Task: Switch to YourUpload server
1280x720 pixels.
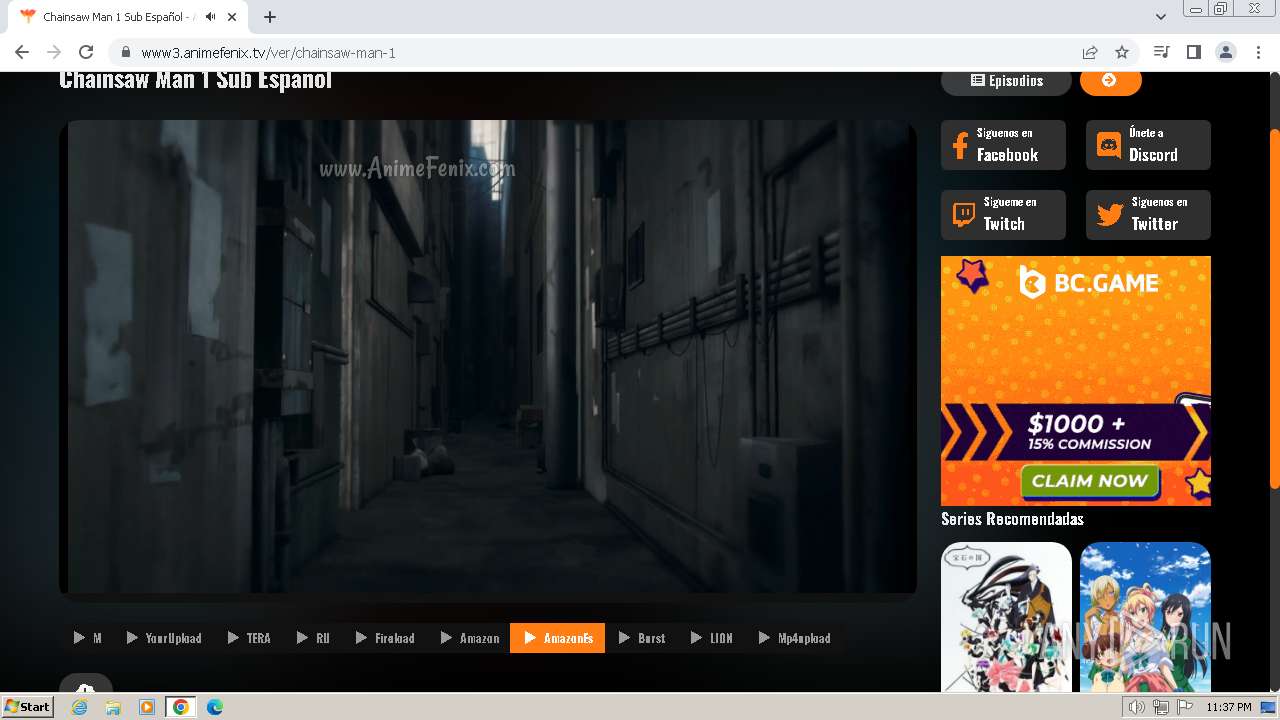Action: 163,638
